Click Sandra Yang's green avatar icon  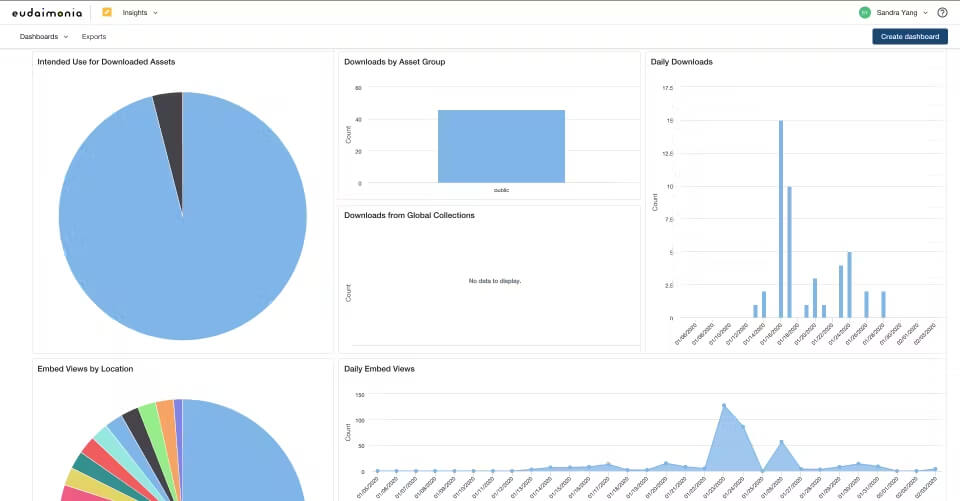tap(864, 12)
